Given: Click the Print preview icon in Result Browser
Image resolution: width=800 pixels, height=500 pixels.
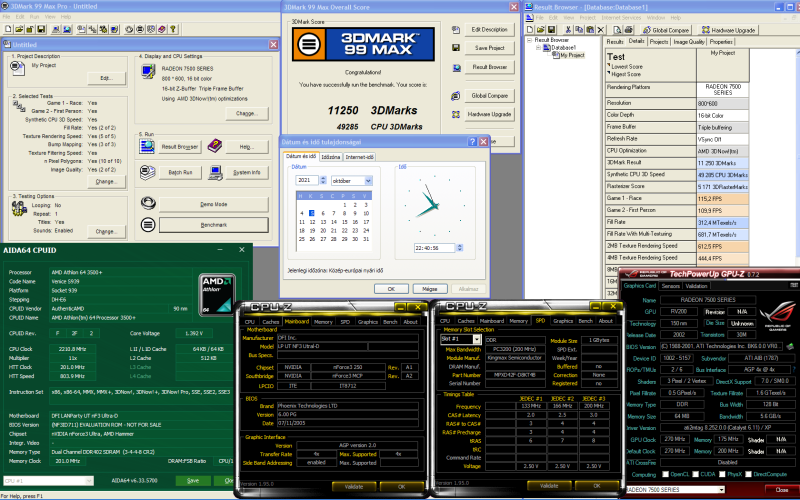Looking at the screenshot, I should pyautogui.click(x=617, y=30).
